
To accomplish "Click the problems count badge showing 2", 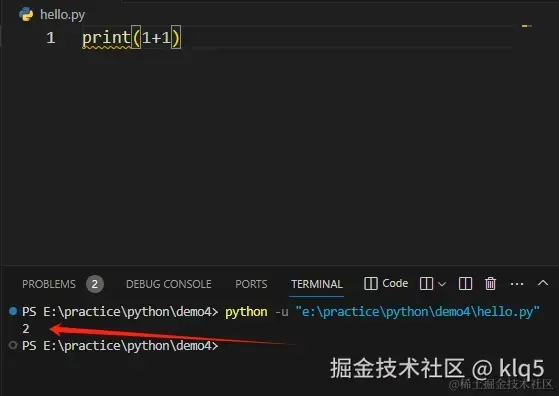I will pos(94,284).
